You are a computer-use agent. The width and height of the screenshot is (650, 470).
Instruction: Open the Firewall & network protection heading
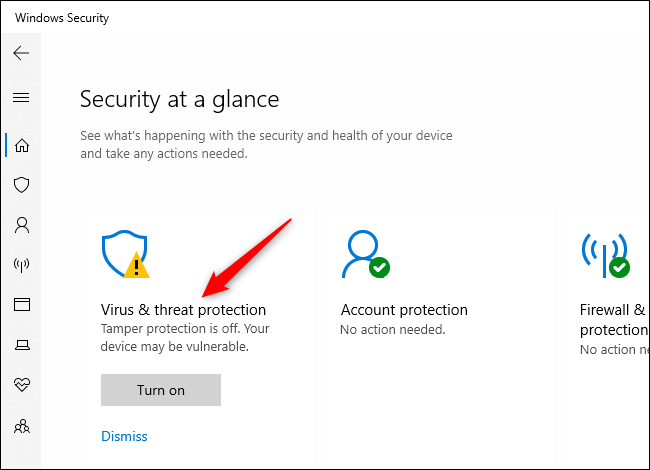point(614,319)
